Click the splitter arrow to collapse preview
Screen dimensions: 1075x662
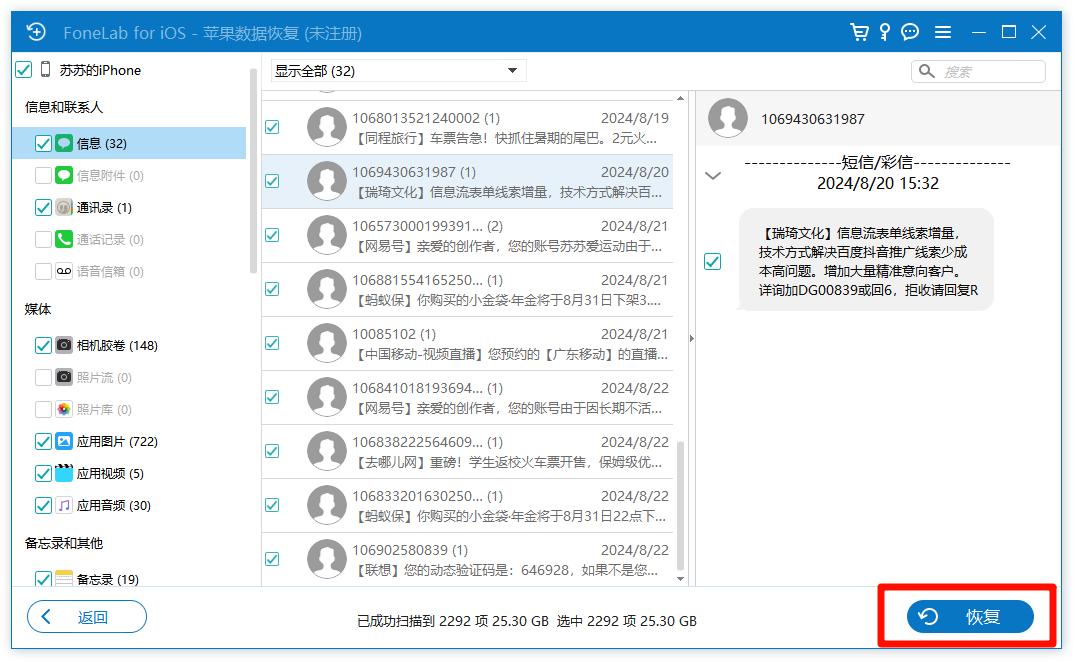(690, 339)
